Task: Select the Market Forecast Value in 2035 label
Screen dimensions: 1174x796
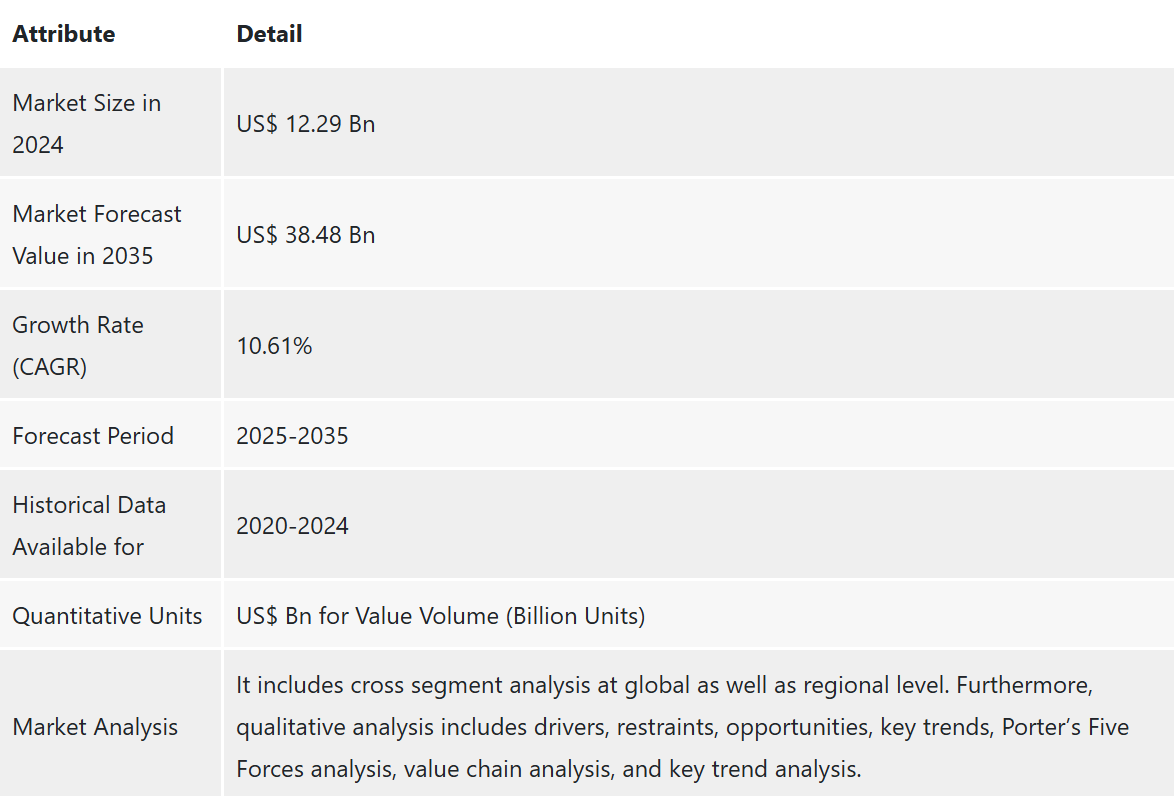Action: (x=97, y=234)
